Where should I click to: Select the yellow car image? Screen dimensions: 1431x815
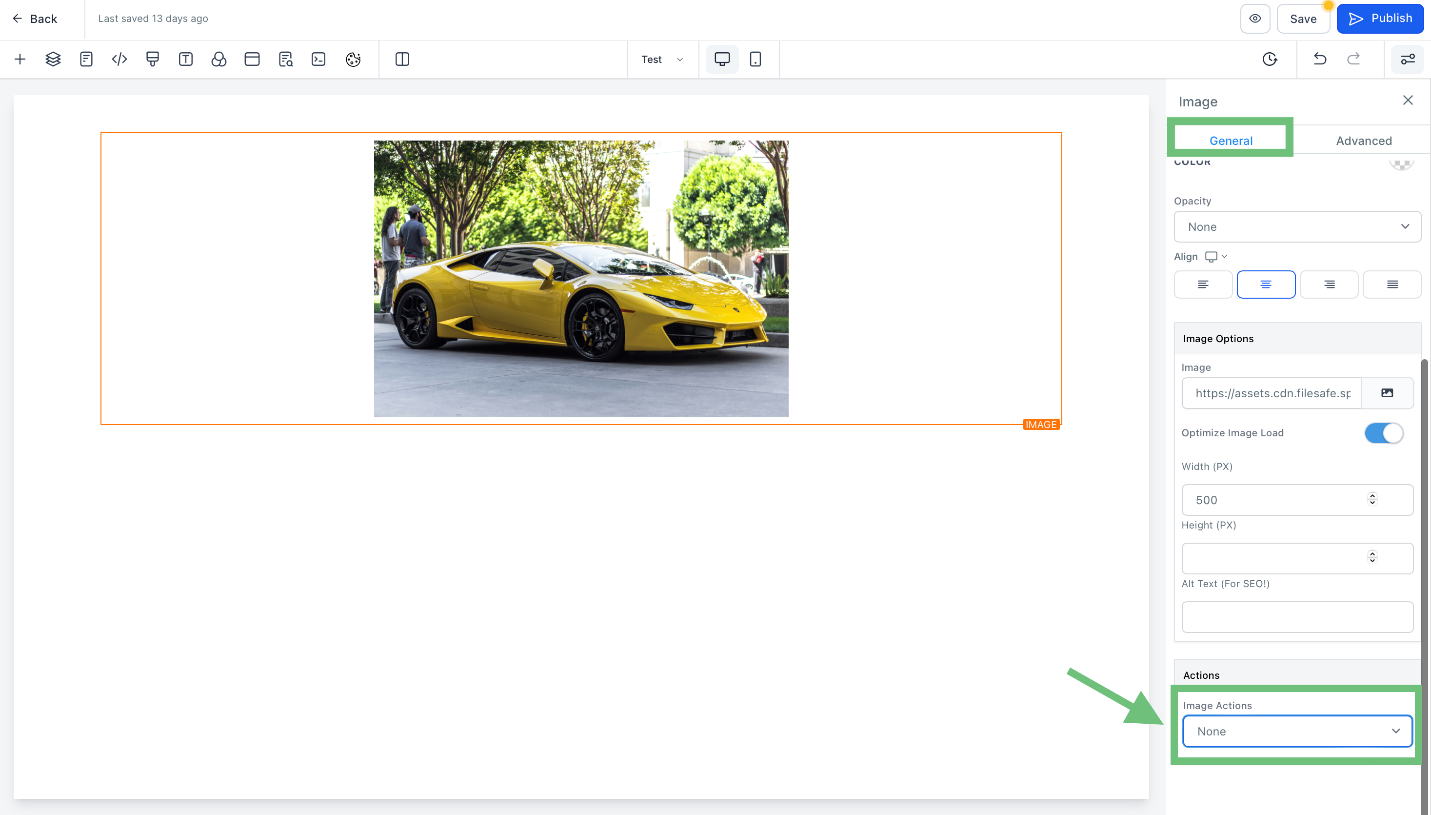click(581, 278)
